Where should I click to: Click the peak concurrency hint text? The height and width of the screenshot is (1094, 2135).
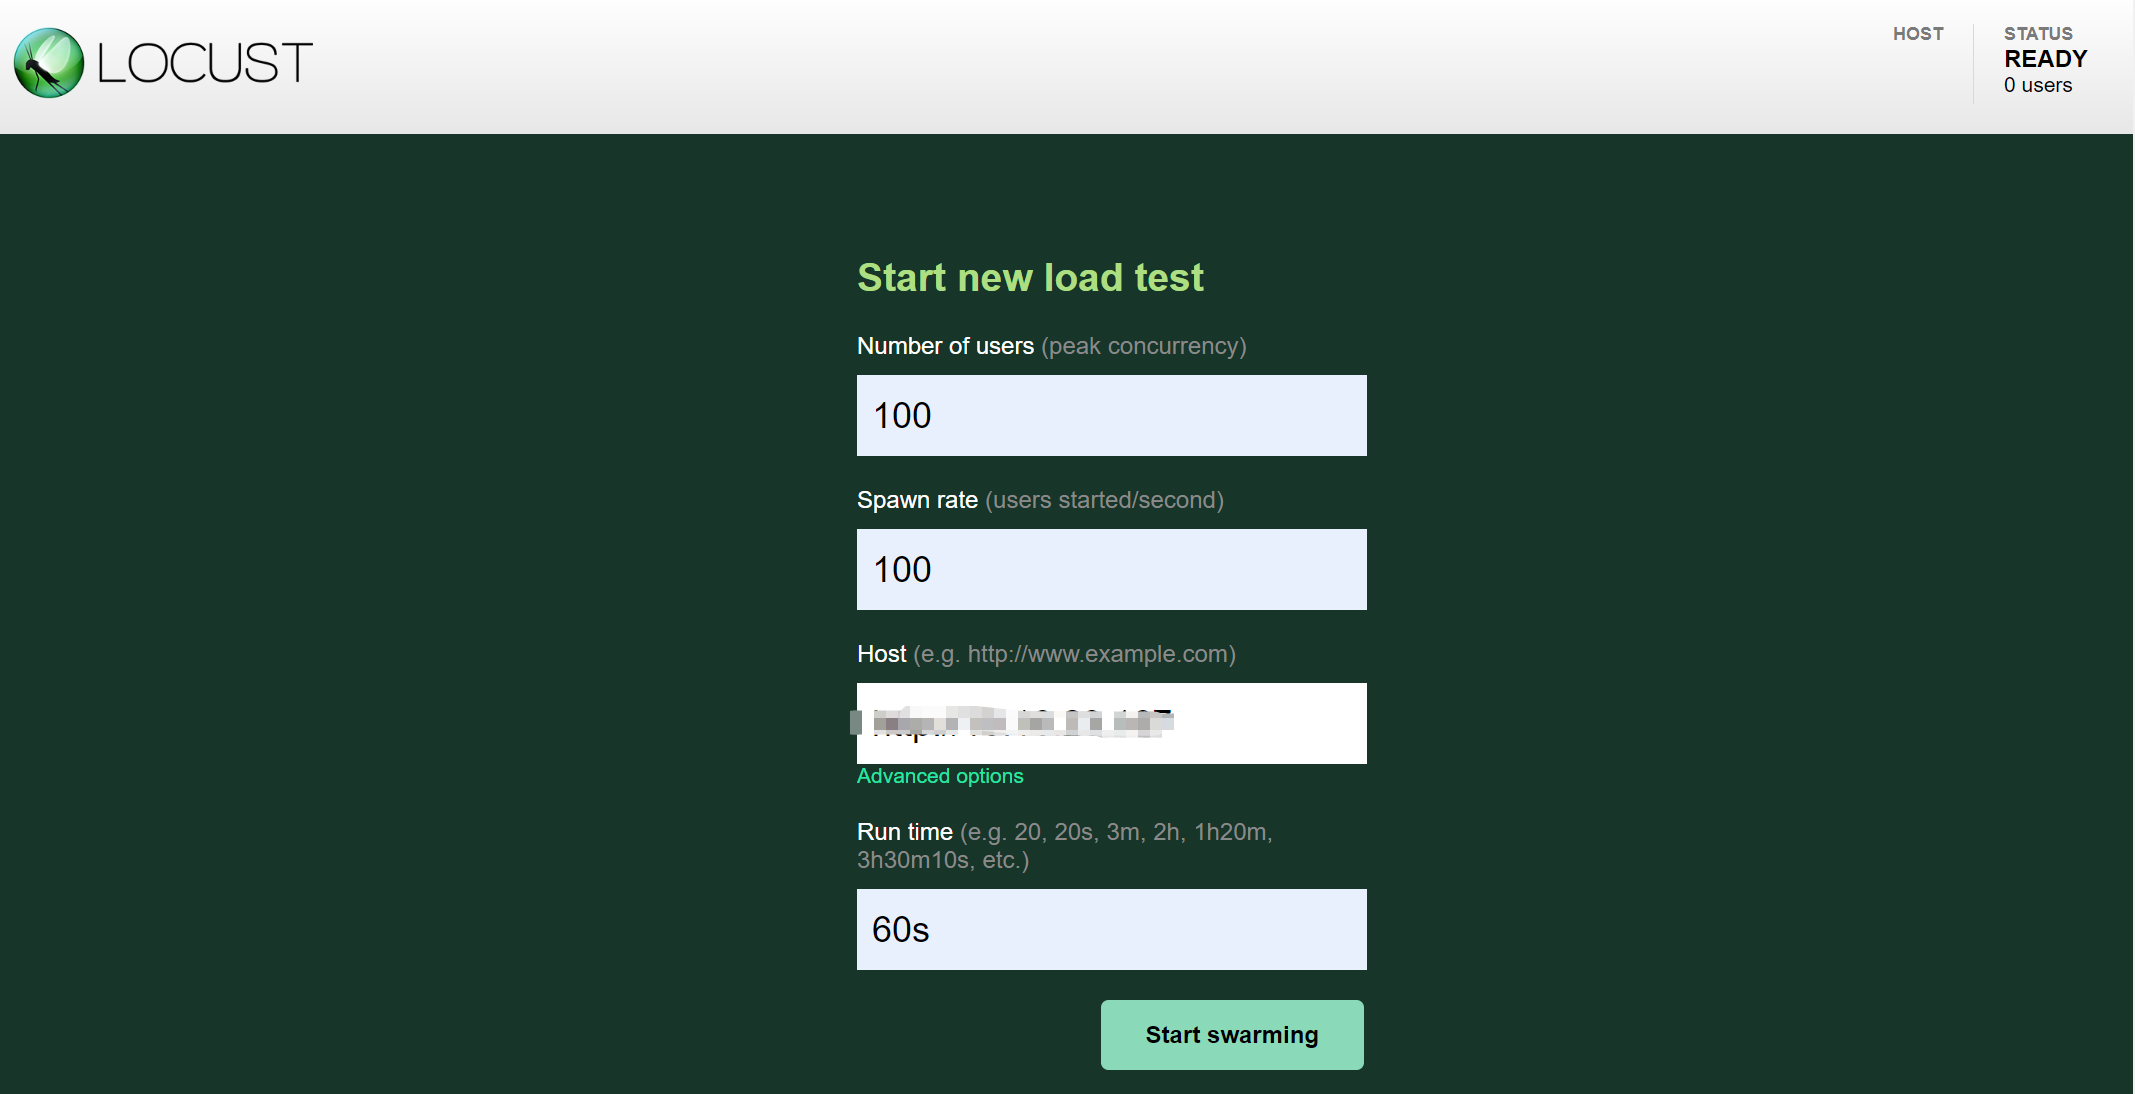(x=1144, y=346)
